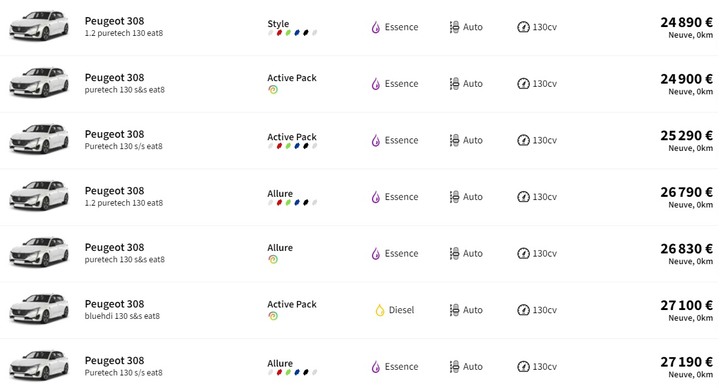Click the Essence fuel drop icon in the 27 190 € row
This screenshot has height=388, width=720.
(x=376, y=366)
